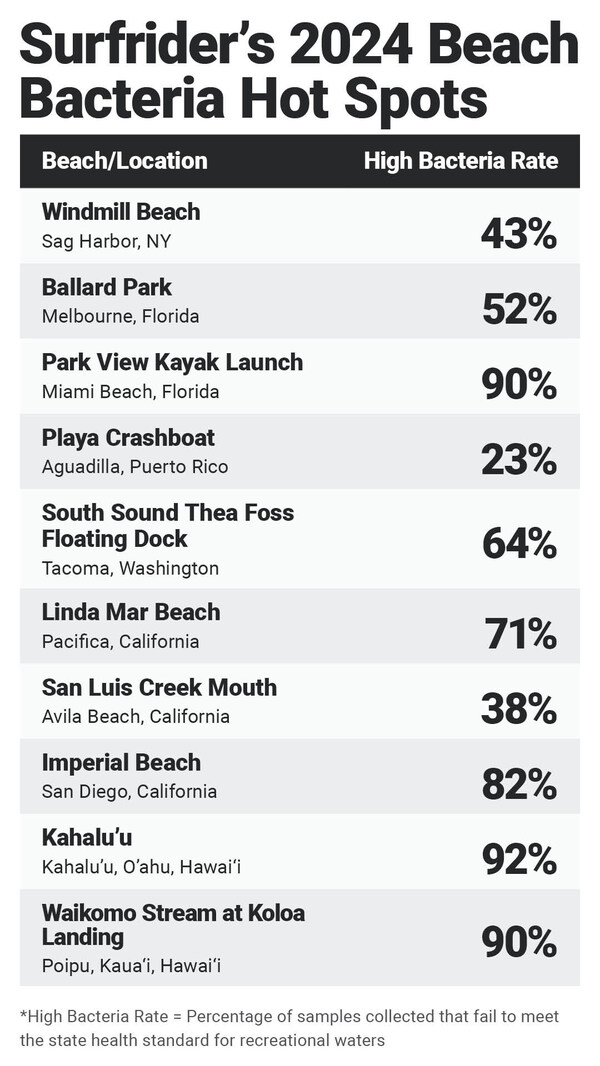
Task: Select the Linda Mar Beach entry
Action: click(131, 612)
